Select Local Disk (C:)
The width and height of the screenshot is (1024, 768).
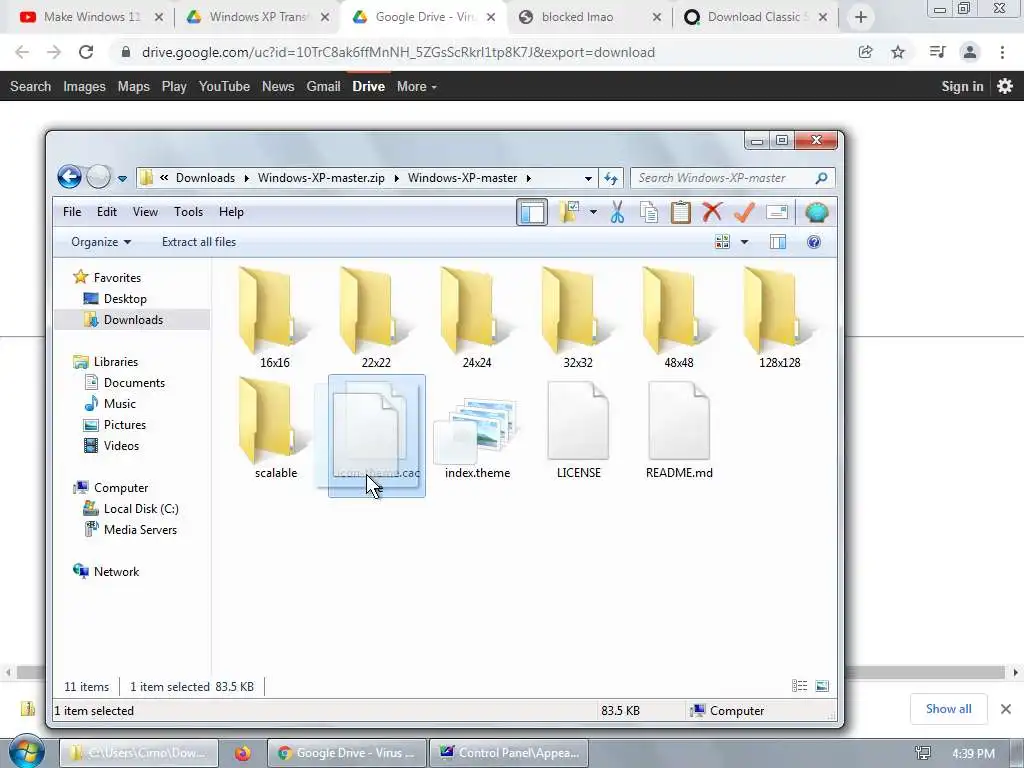[140, 509]
